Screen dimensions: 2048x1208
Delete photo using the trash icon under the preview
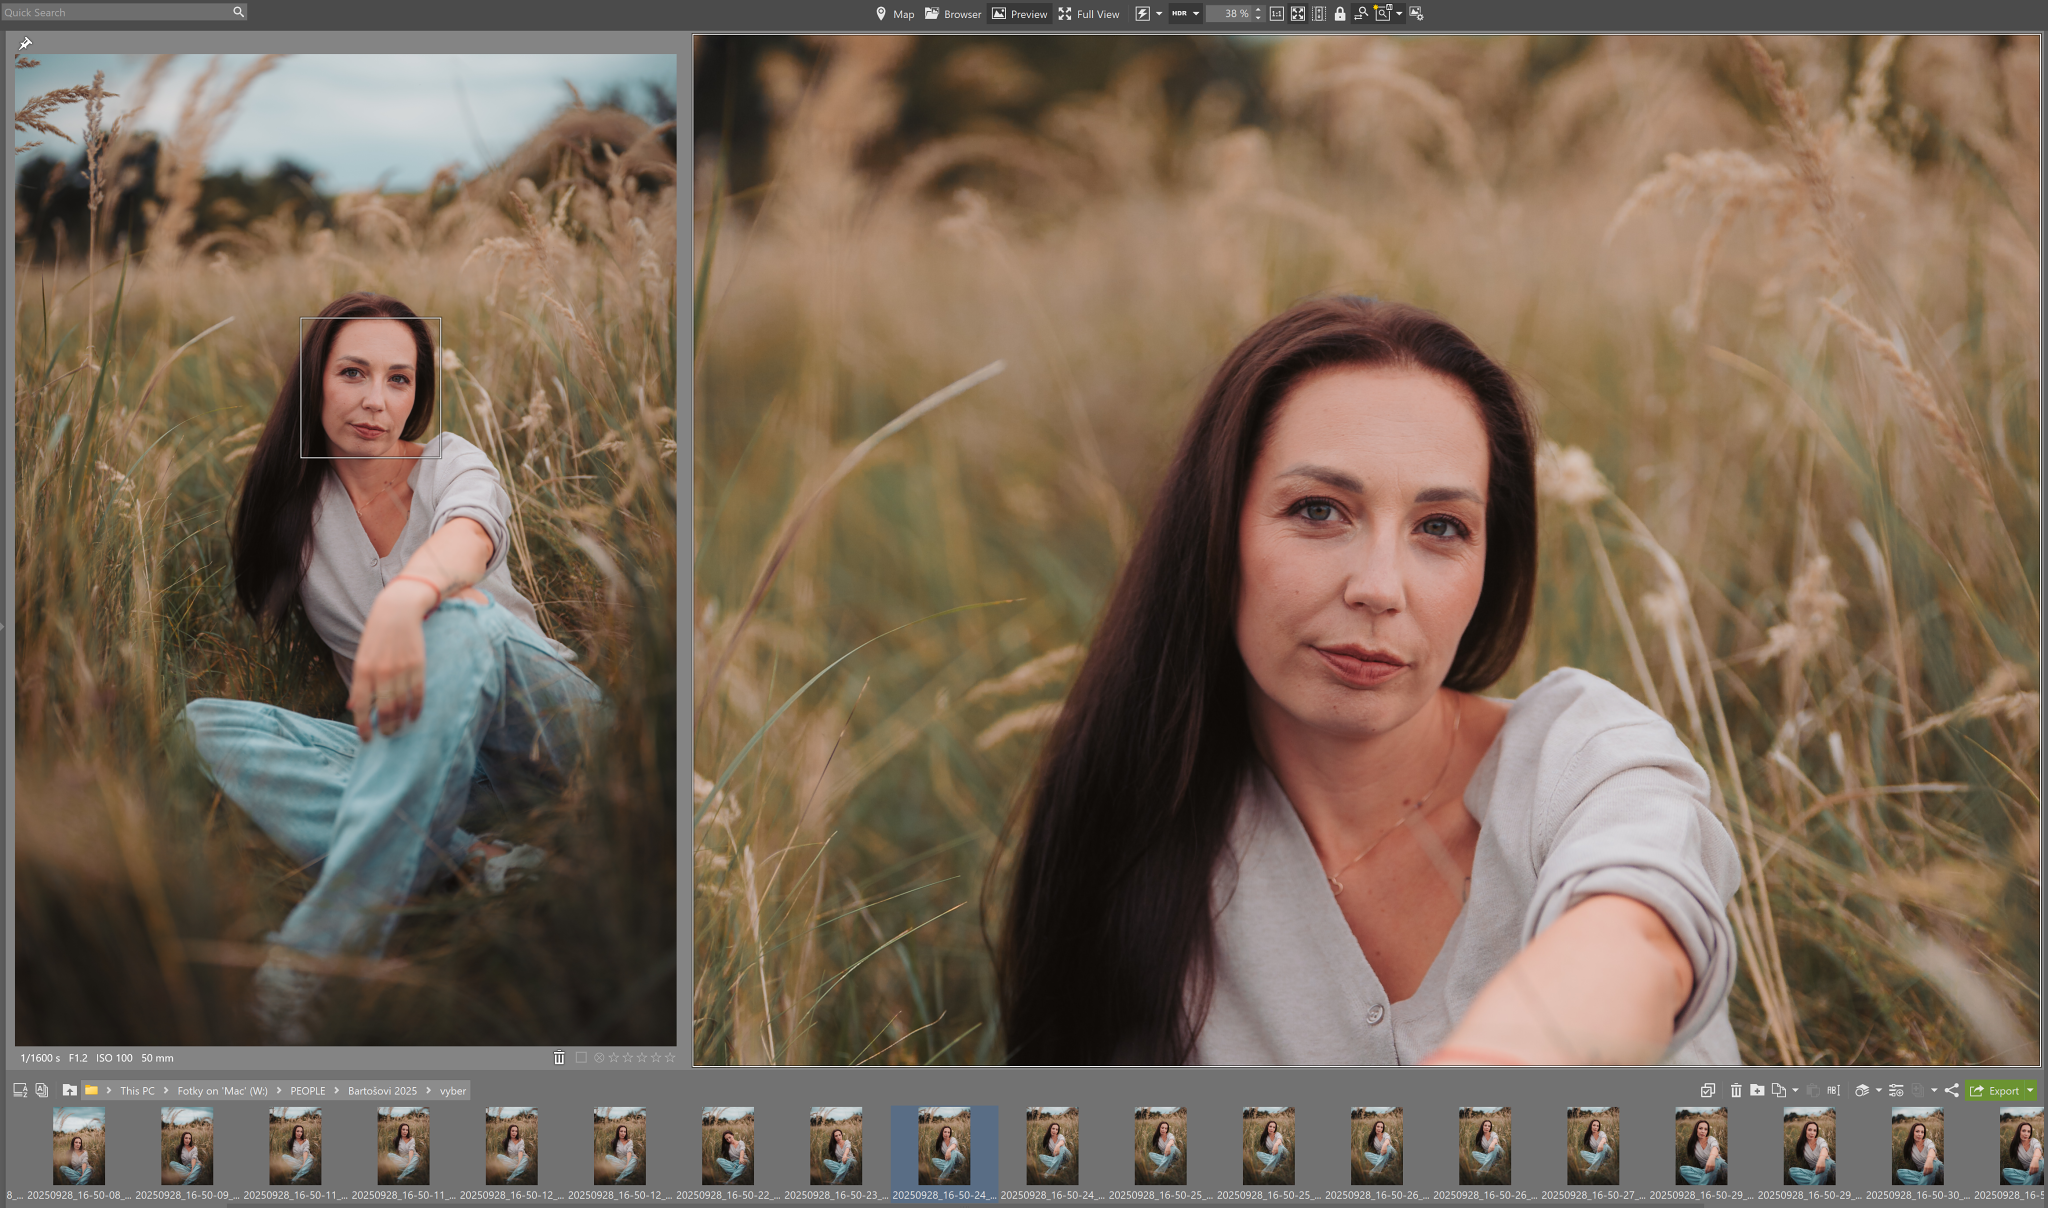(559, 1058)
